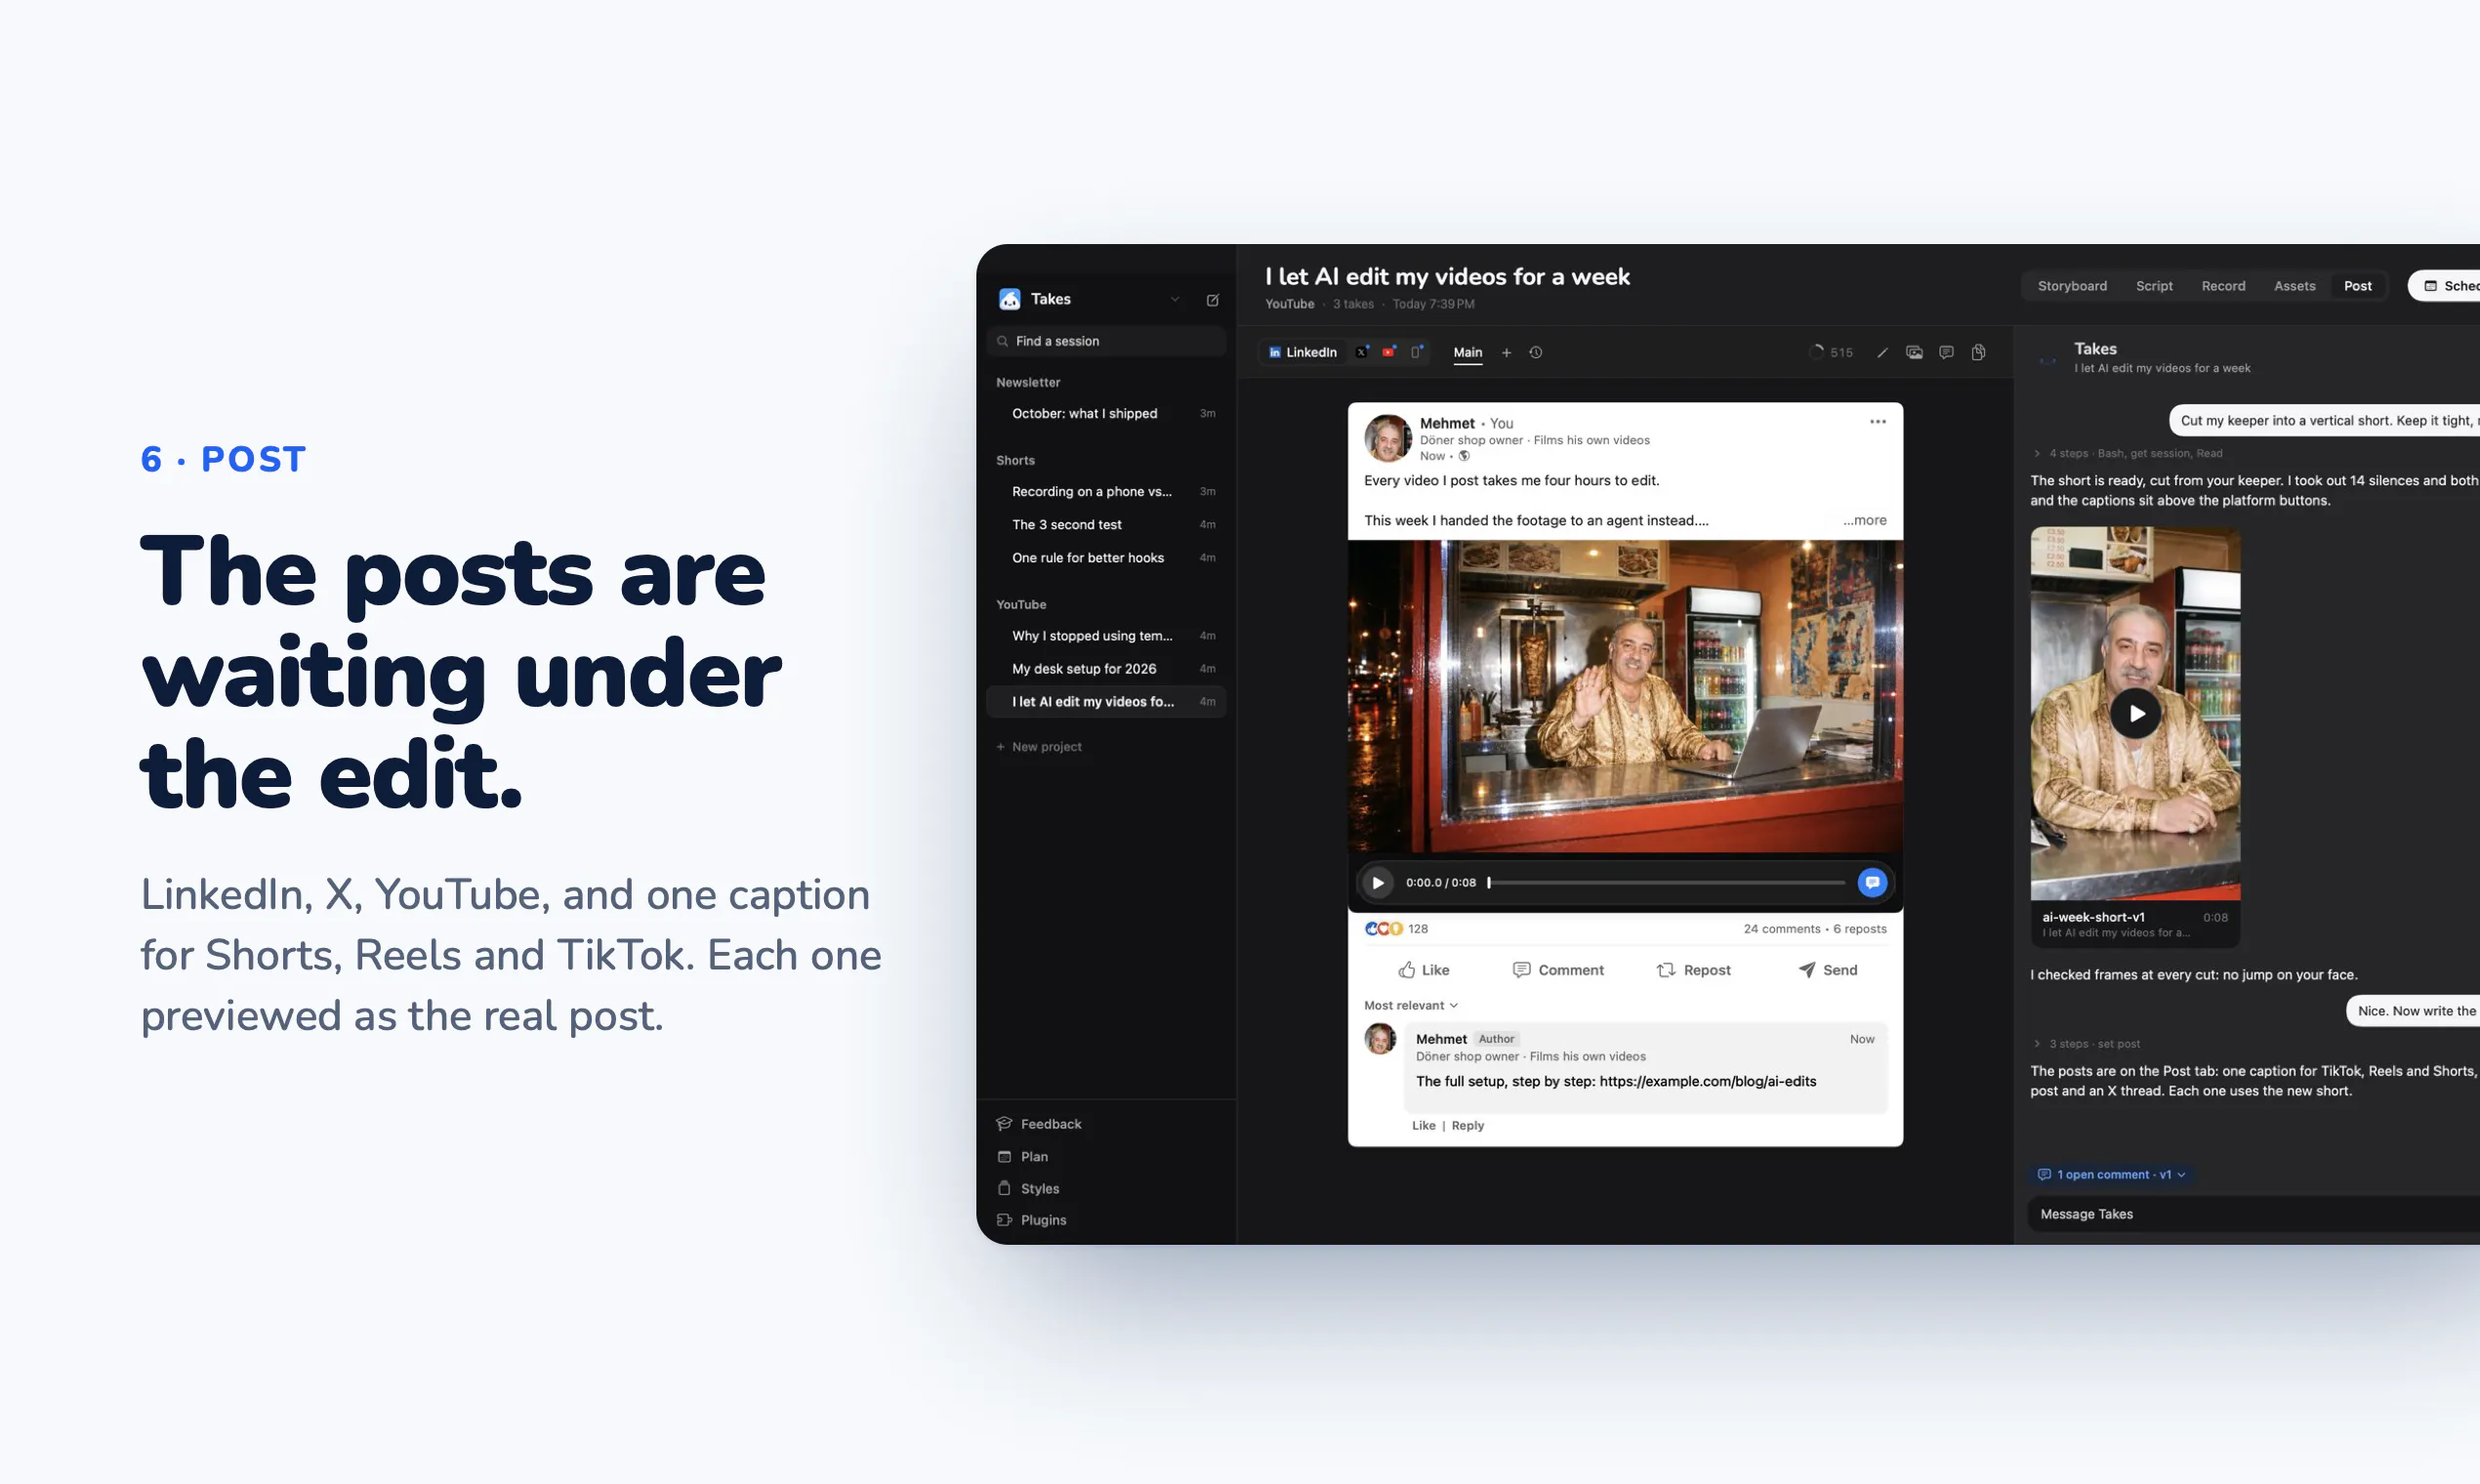Select the Post tab

point(2357,286)
